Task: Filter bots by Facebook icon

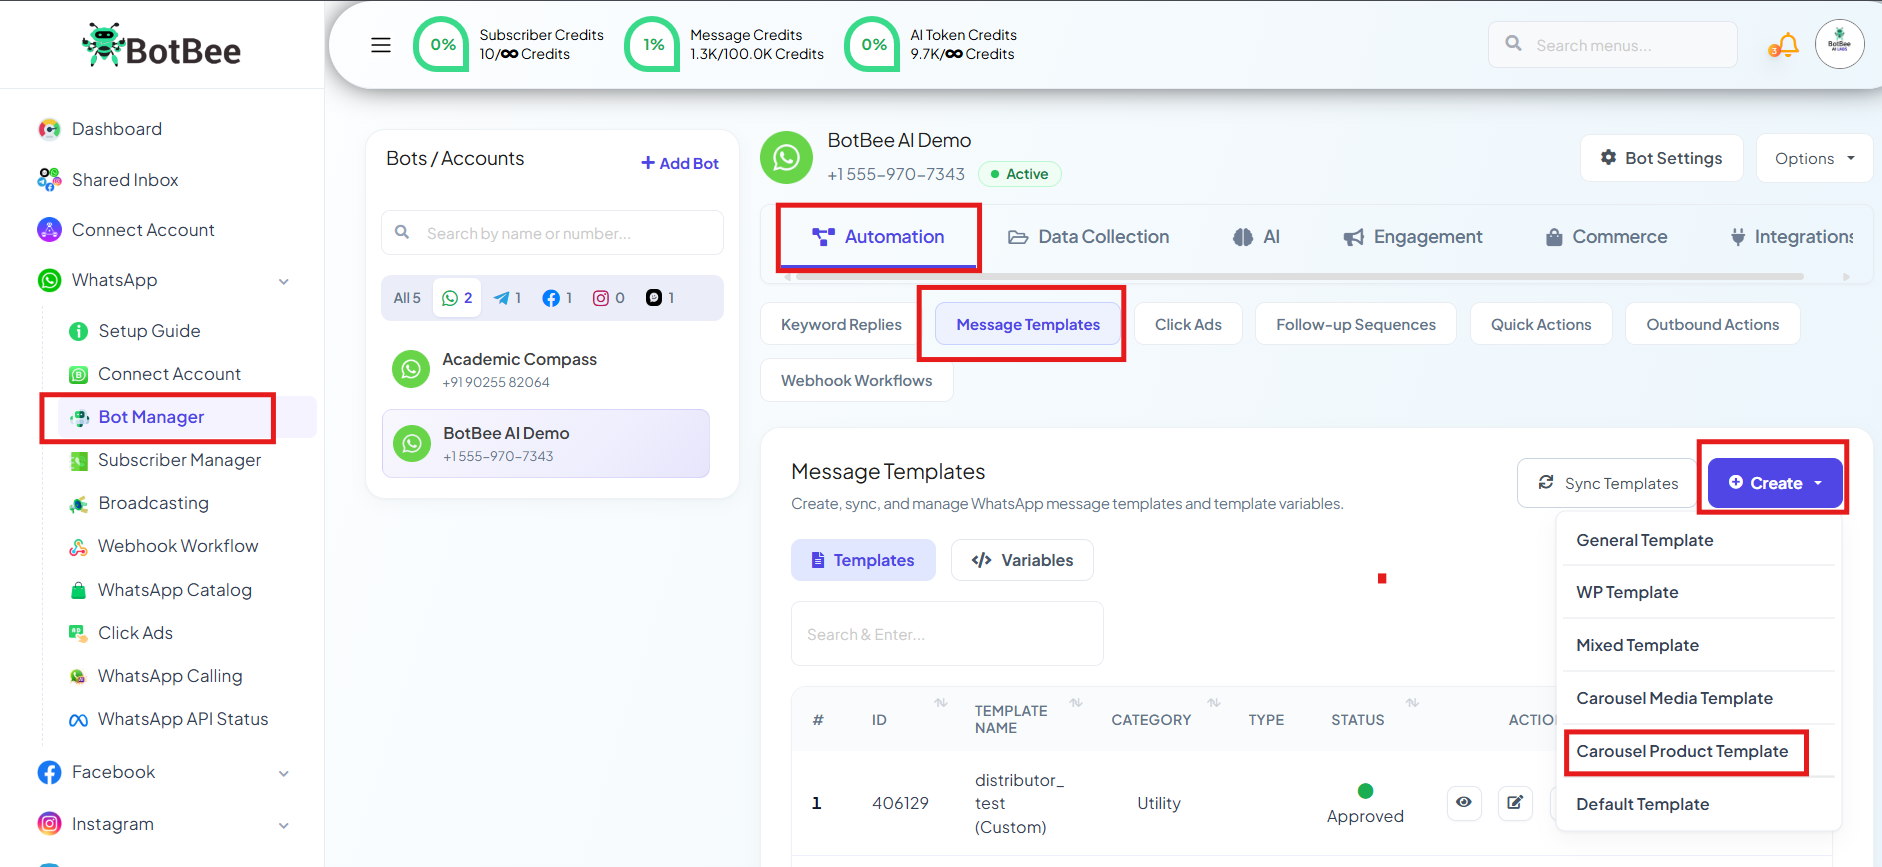Action: (x=557, y=298)
